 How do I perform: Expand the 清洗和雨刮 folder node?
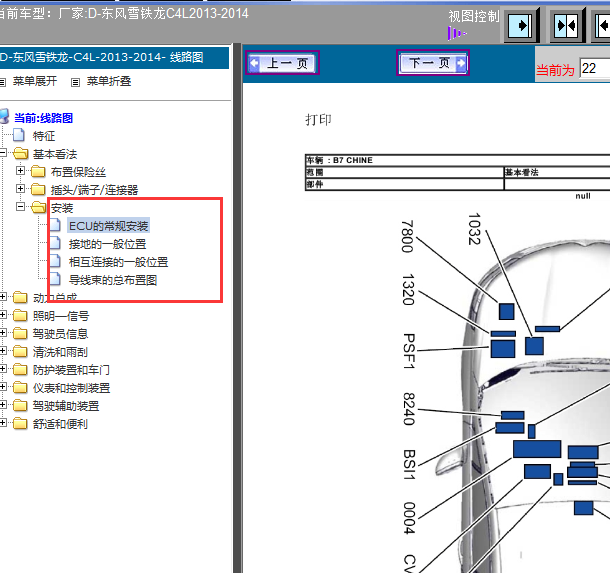tap(3, 350)
